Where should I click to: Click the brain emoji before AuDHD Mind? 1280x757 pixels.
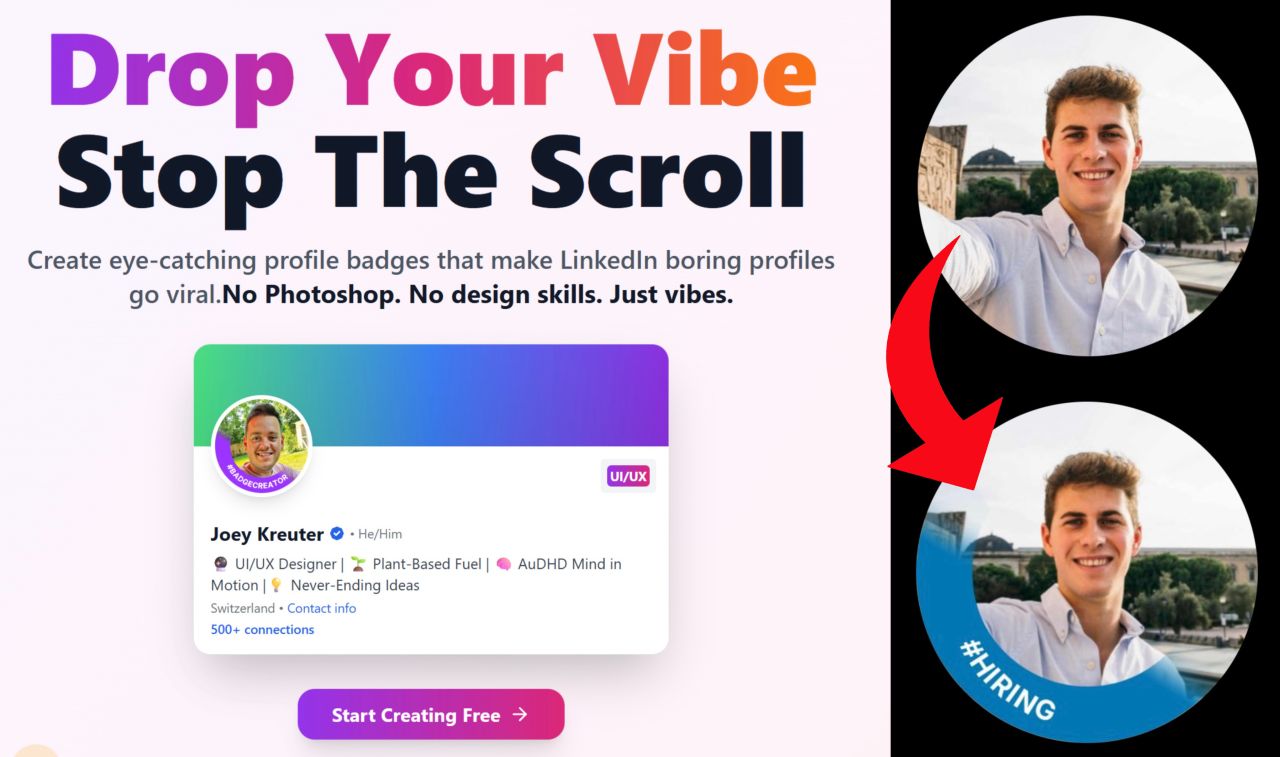[x=504, y=564]
